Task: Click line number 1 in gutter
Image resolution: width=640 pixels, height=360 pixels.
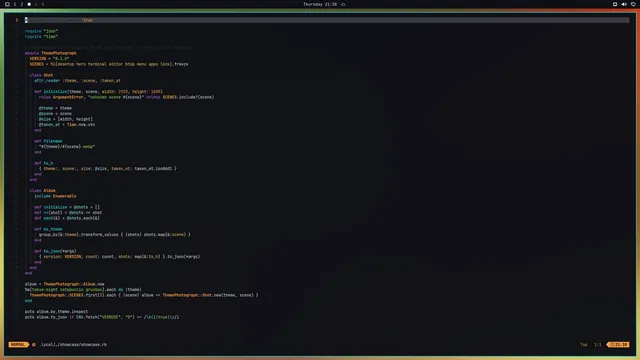Action: [17, 20]
